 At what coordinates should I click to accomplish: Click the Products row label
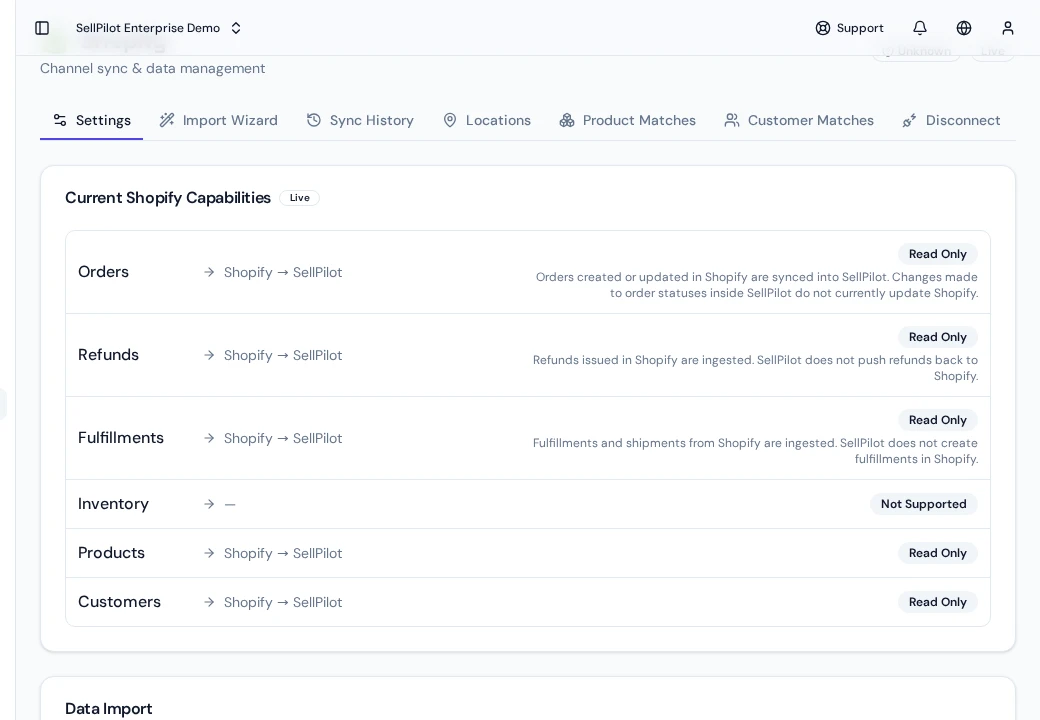point(111,553)
